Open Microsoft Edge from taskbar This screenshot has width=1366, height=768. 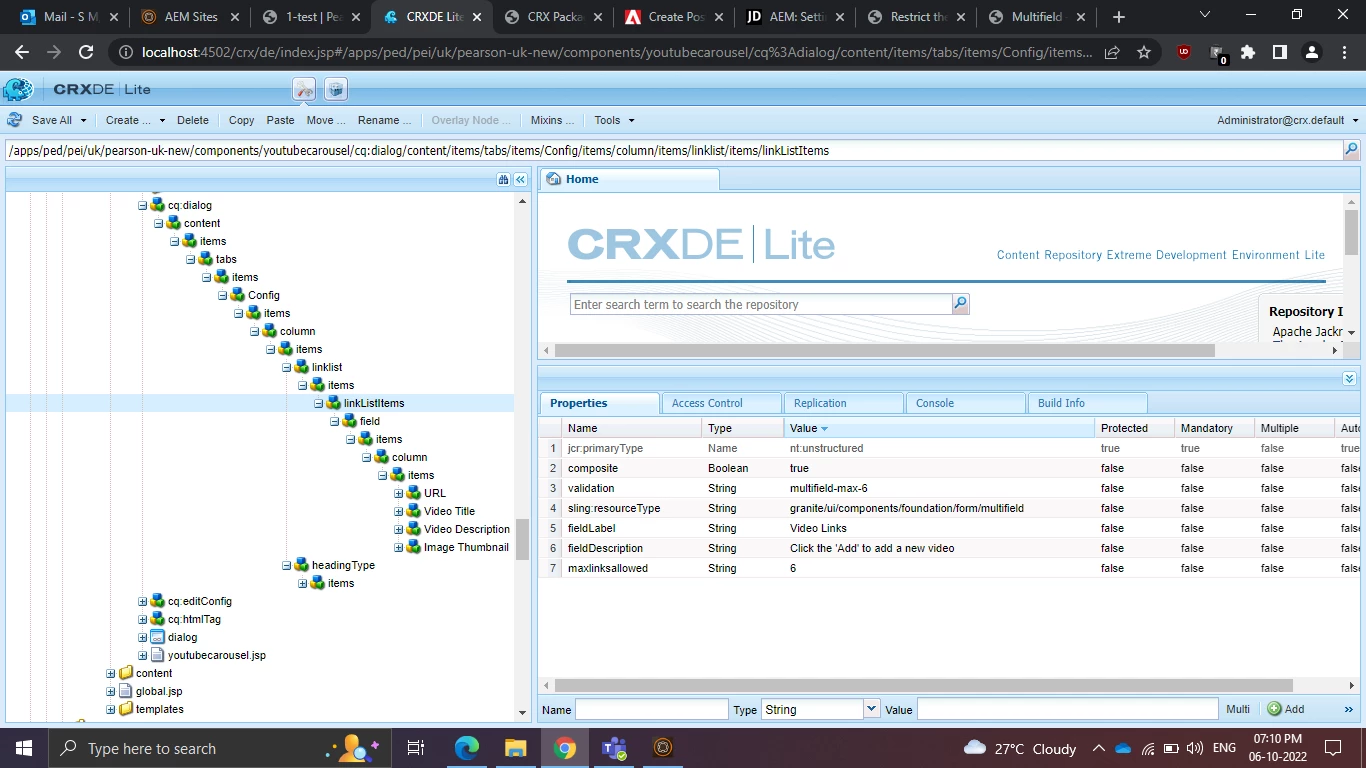[467, 748]
